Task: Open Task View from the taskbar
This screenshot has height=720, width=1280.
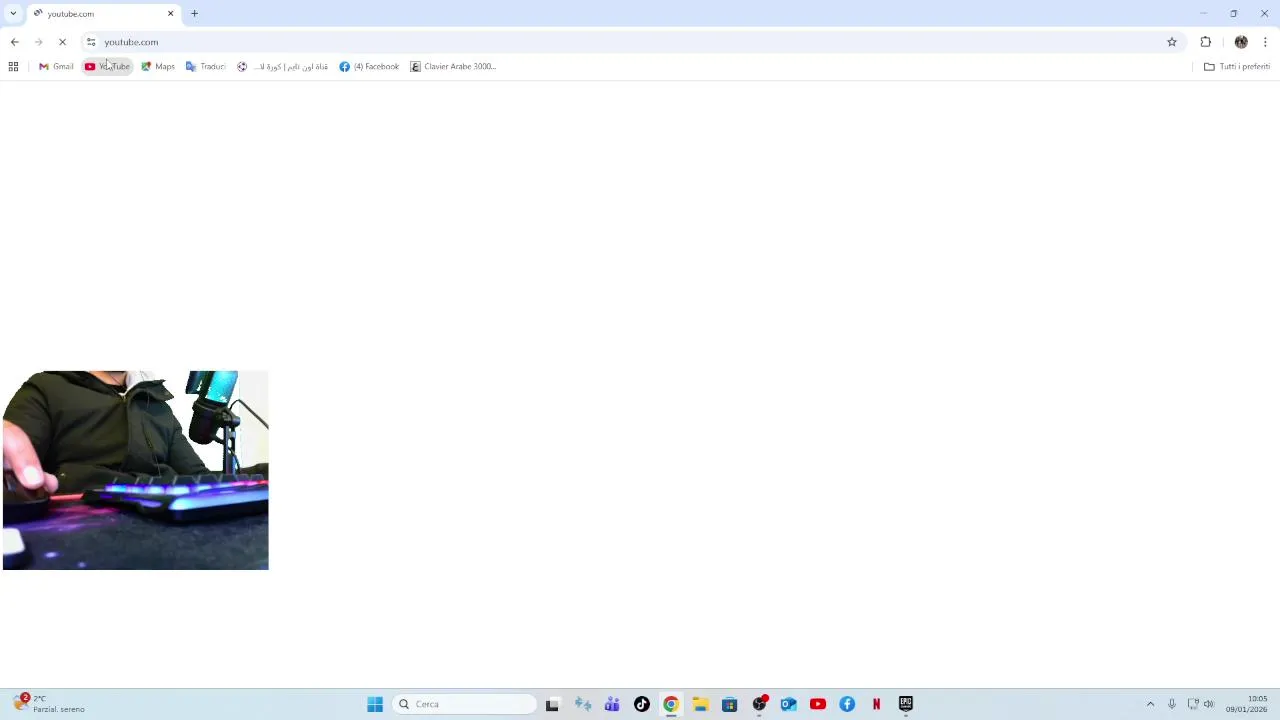Action: coord(552,704)
